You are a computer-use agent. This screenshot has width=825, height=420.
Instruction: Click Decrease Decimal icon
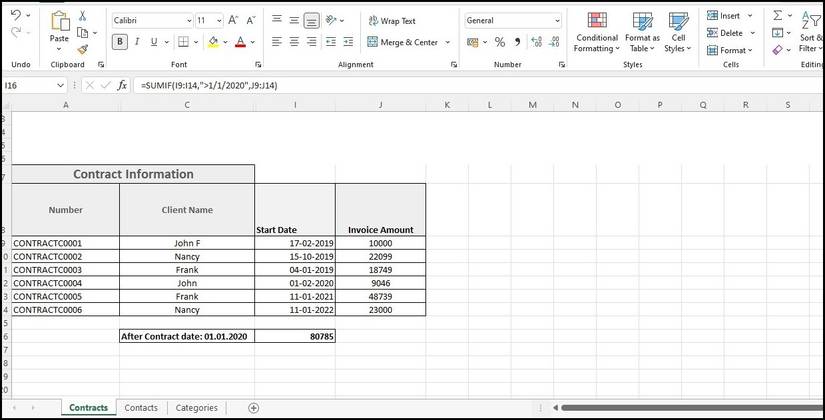[x=554, y=42]
